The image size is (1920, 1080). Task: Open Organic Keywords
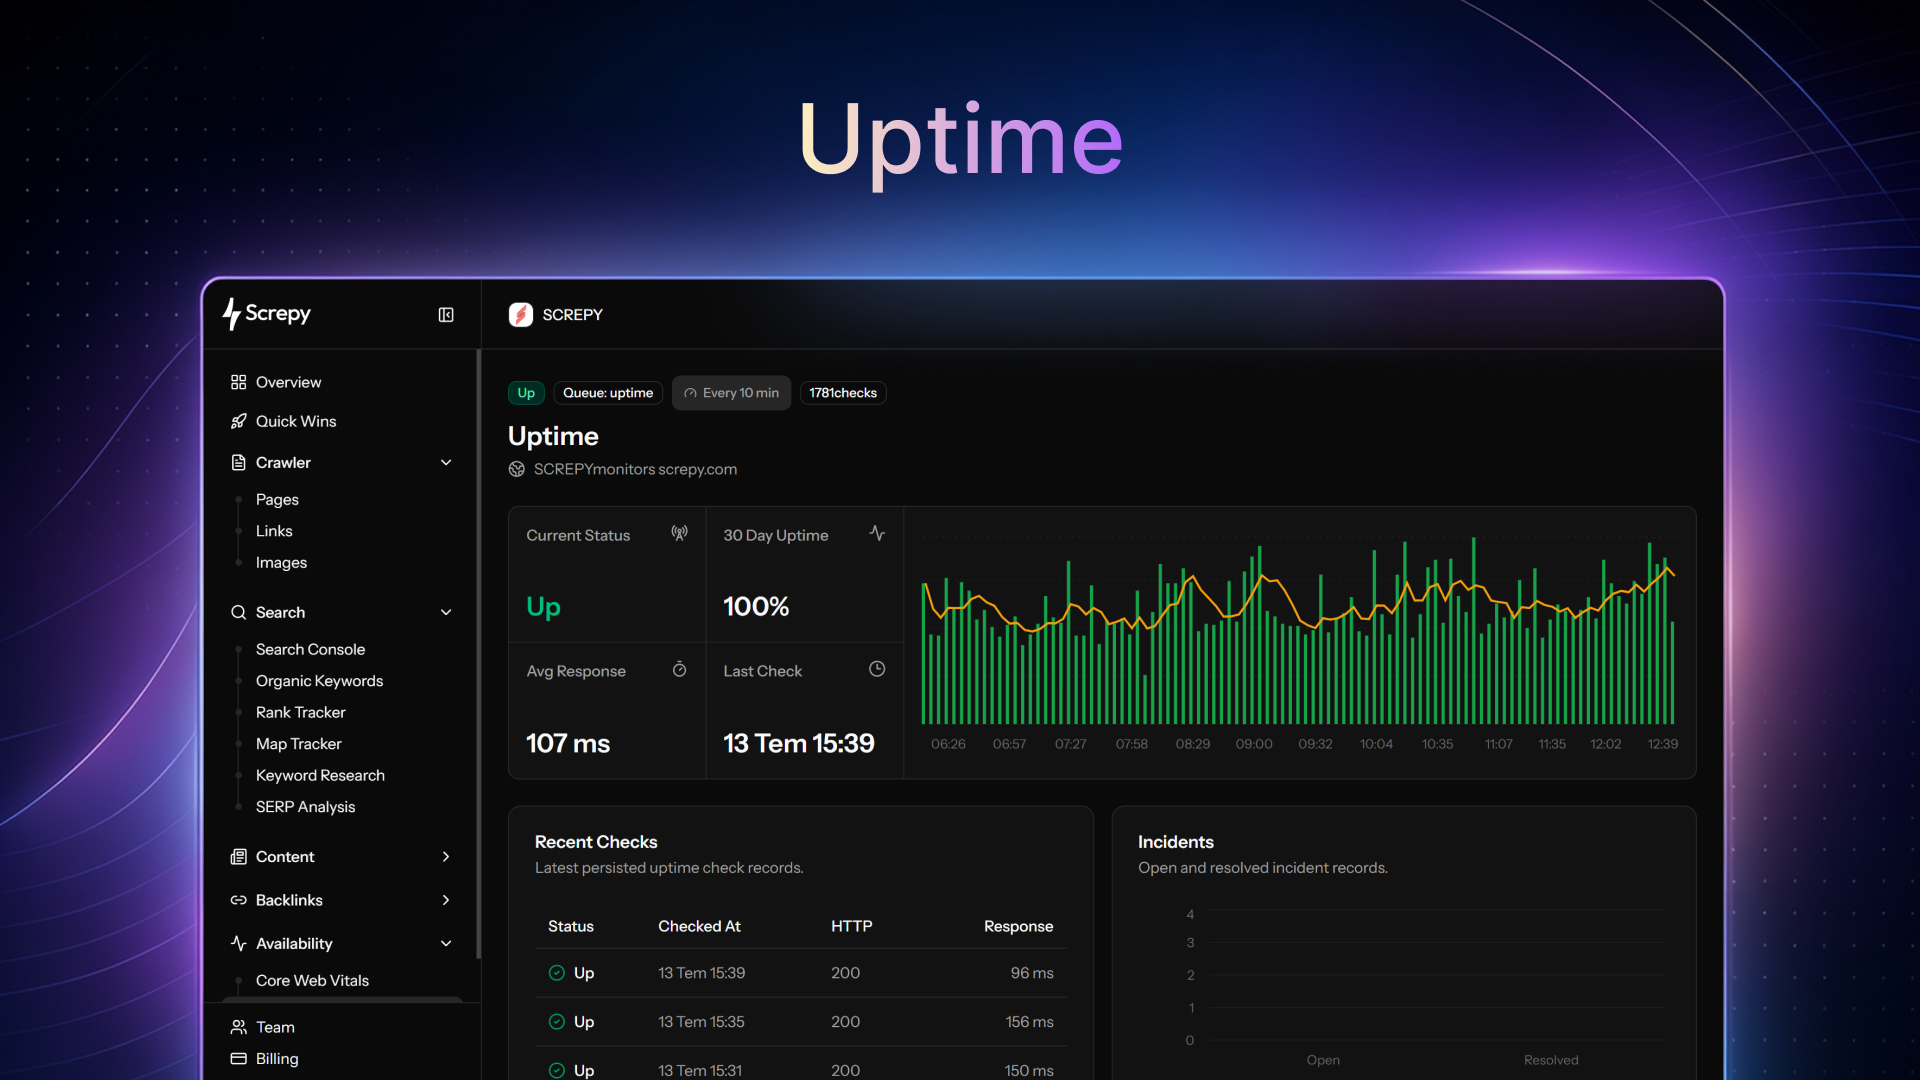tap(319, 681)
